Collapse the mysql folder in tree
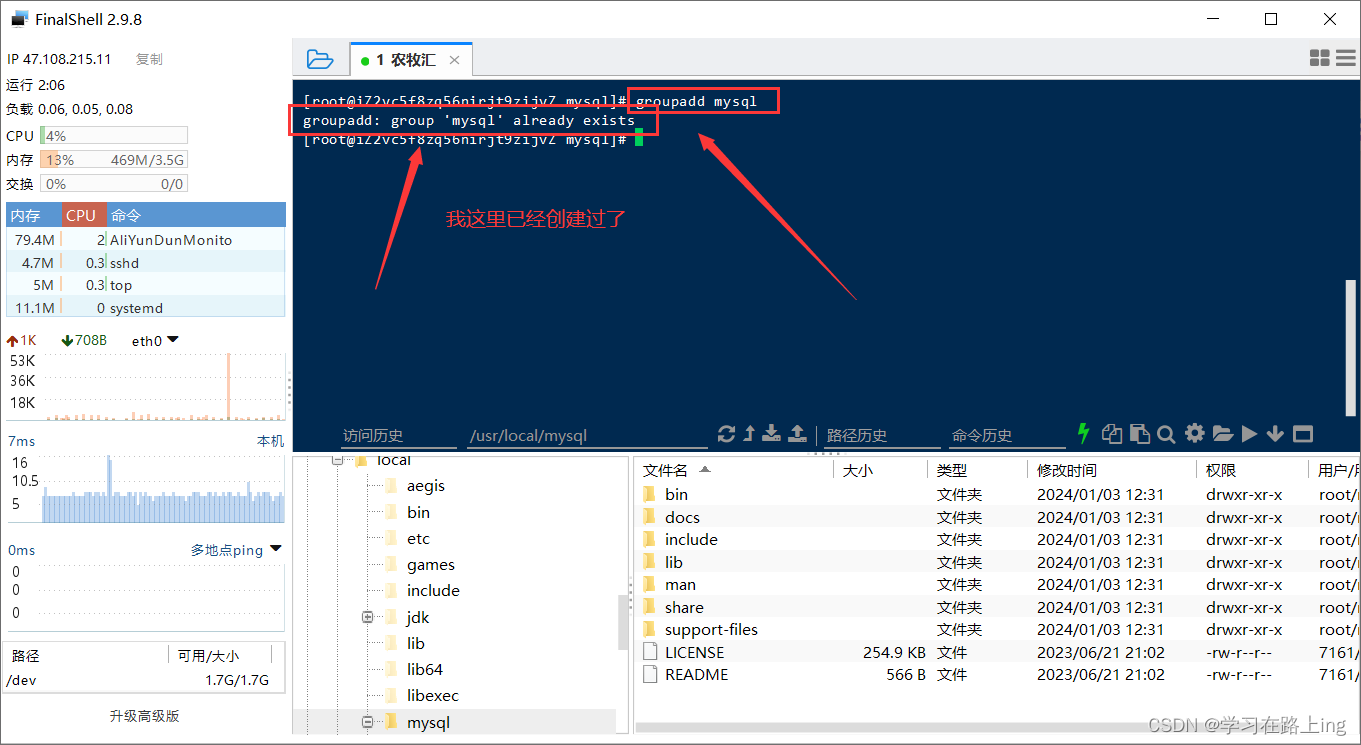Viewport: 1361px width, 745px height. (x=367, y=722)
